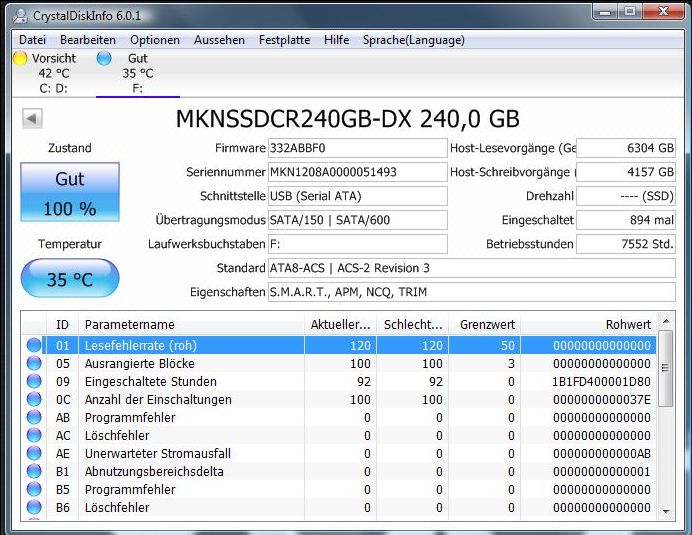This screenshot has width=692, height=535.
Task: Click the blue Gut status icon for F:
Action: (104, 58)
